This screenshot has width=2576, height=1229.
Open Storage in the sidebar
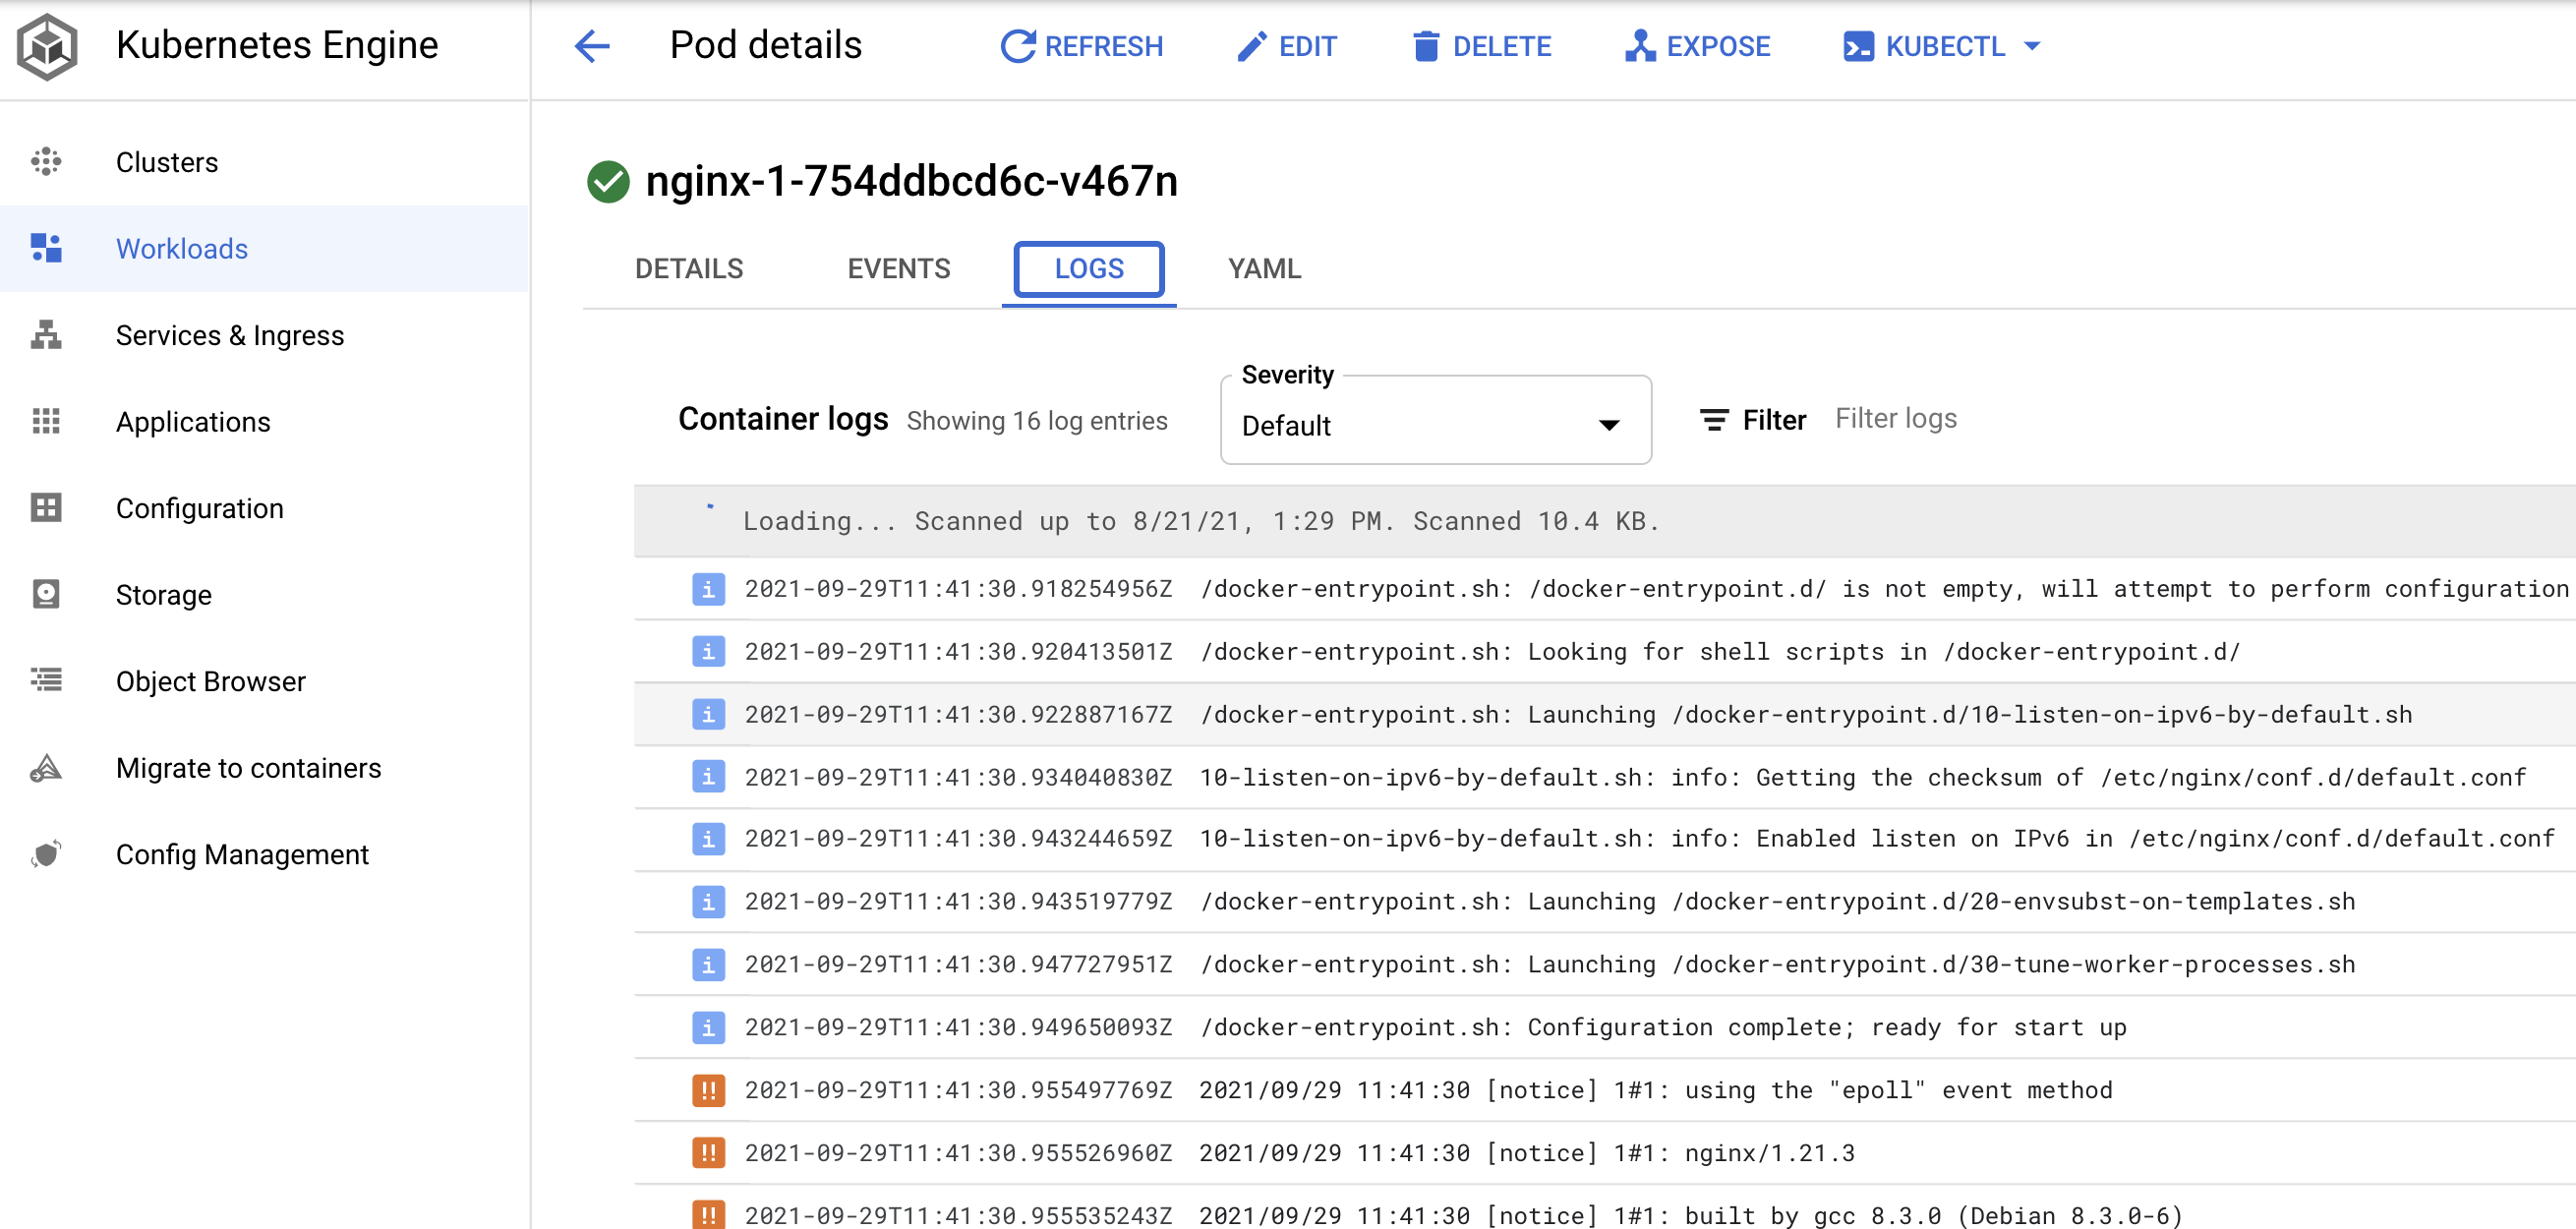click(163, 594)
